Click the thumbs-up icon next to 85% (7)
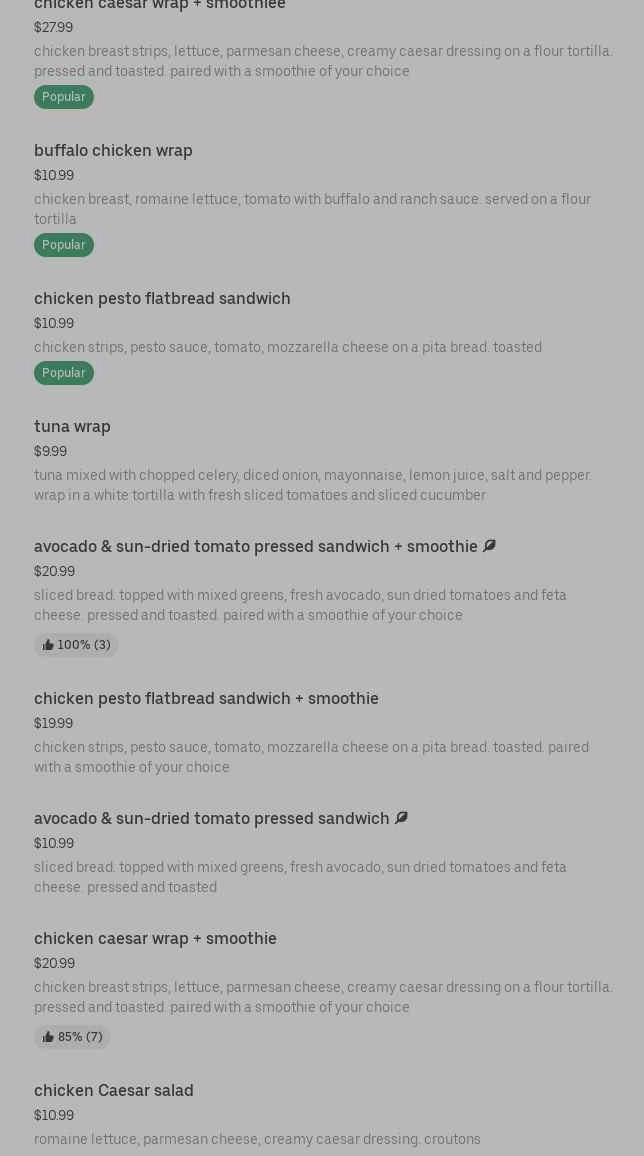644x1156 pixels. tap(48, 1038)
